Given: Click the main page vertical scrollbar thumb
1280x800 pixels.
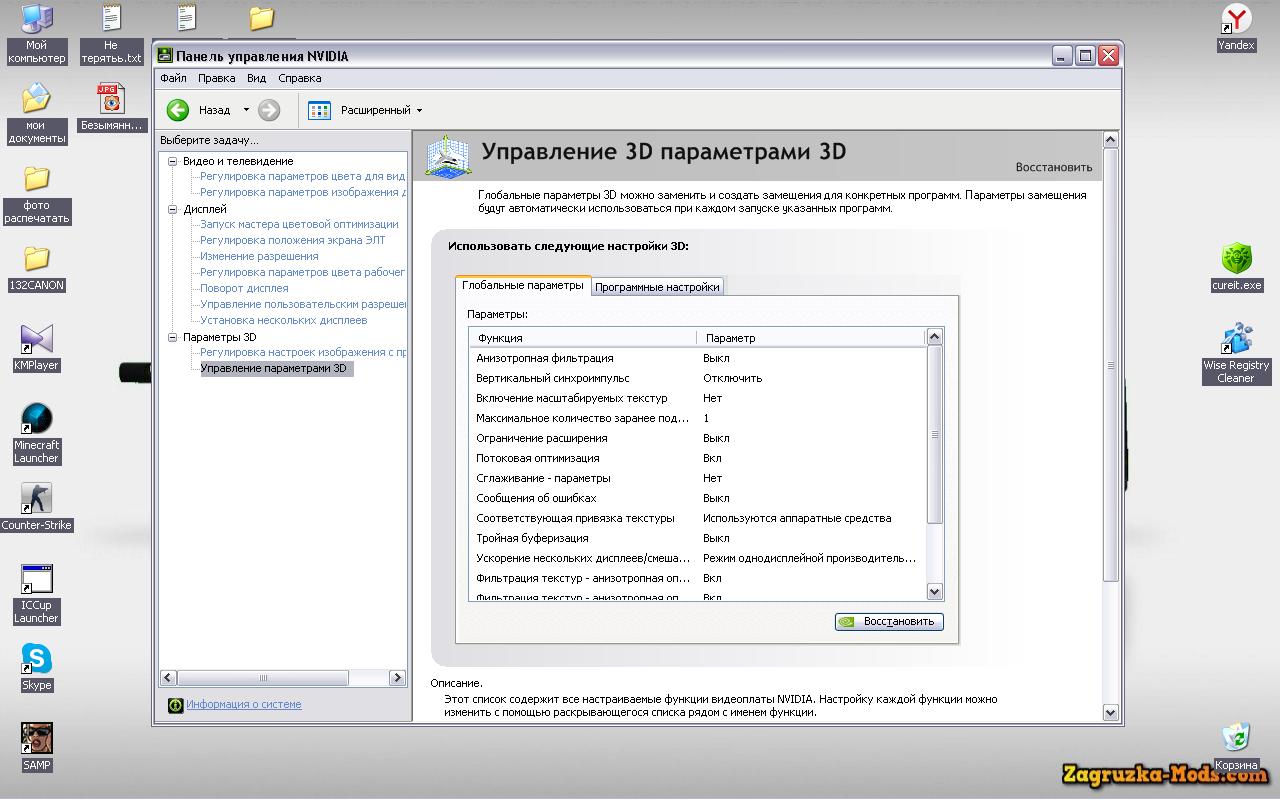Looking at the screenshot, I should [x=1110, y=365].
